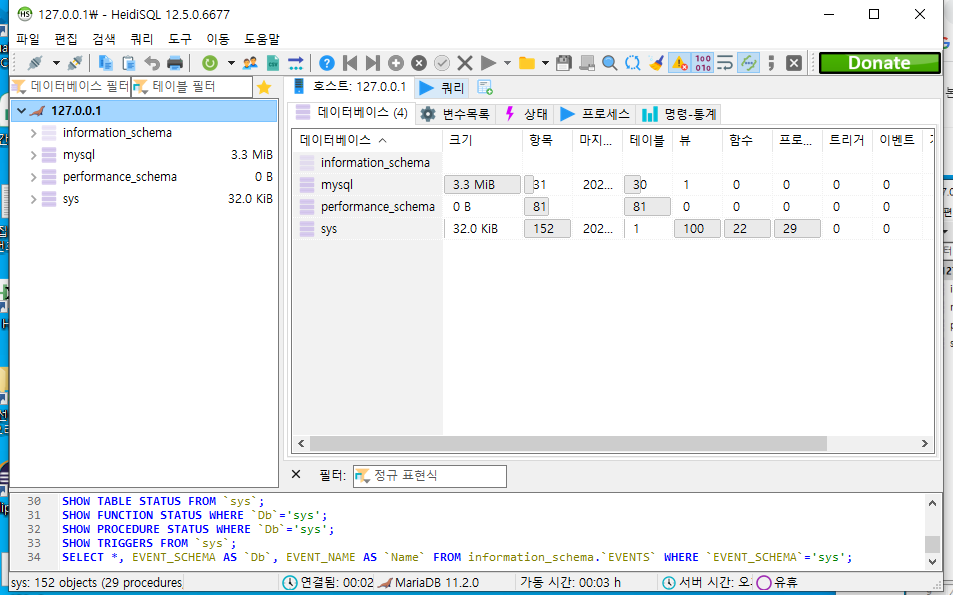Open the 편집 menu
Image resolution: width=953 pixels, height=595 pixels.
tap(66, 39)
